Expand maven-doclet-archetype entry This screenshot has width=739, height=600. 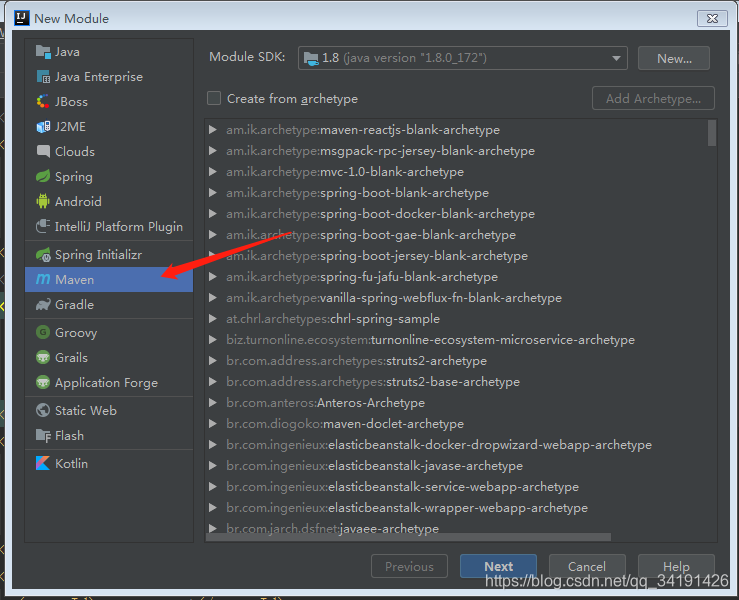pyautogui.click(x=213, y=424)
